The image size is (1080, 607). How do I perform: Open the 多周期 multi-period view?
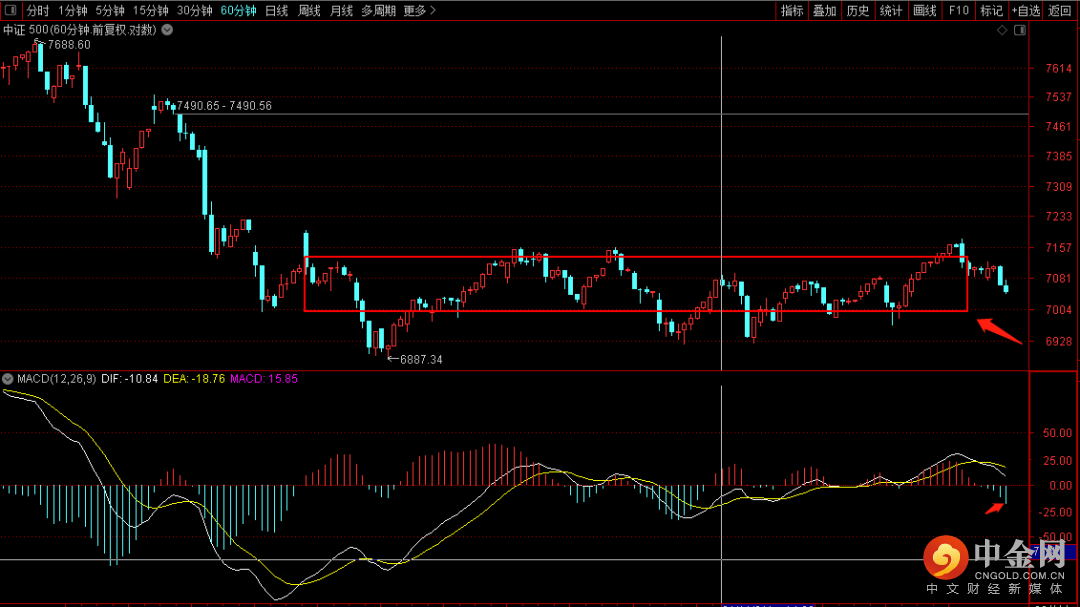[x=379, y=11]
